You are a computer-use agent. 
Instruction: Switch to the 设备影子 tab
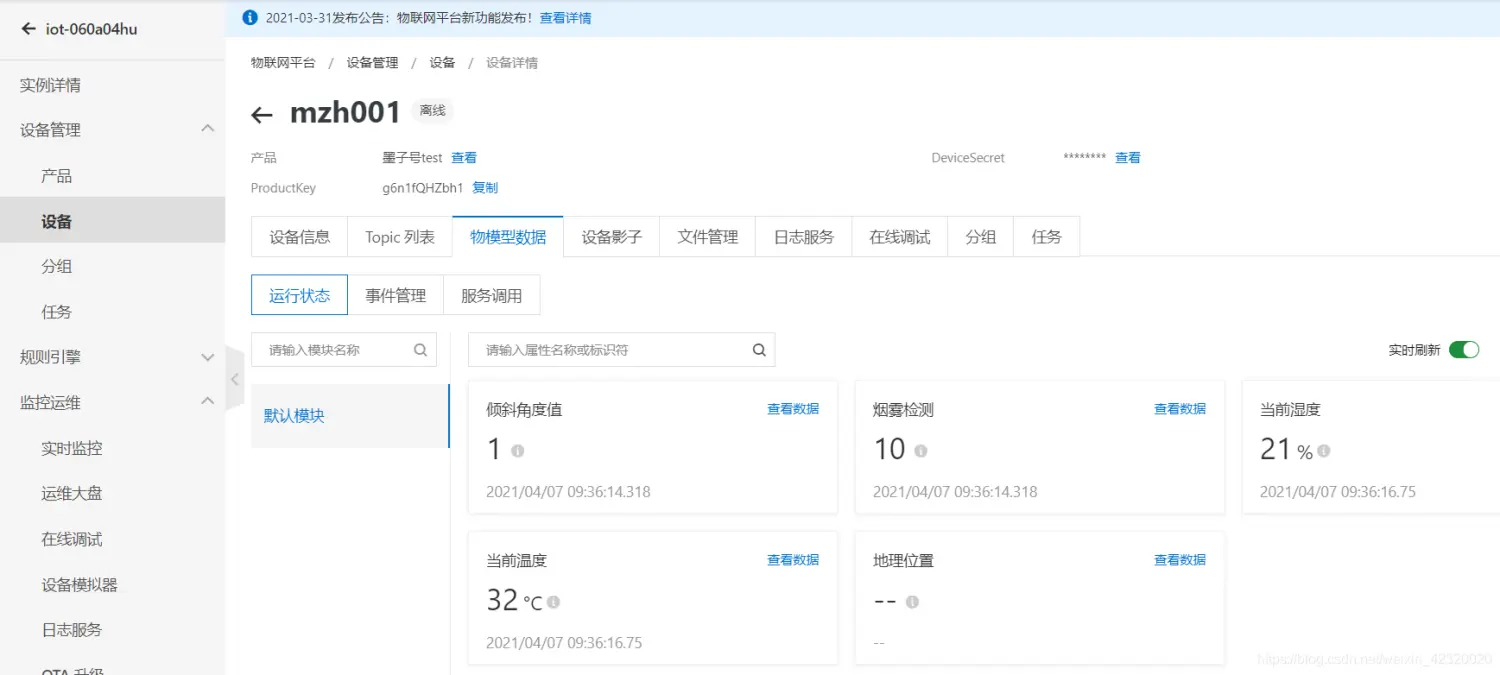coord(611,237)
